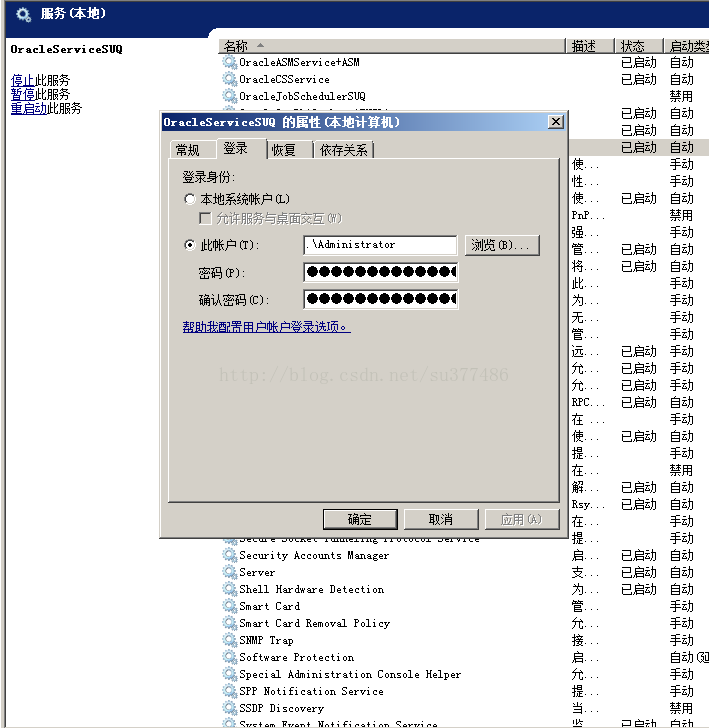
Task: Click the 确认密码 (Confirm password) field
Action: tap(380, 299)
